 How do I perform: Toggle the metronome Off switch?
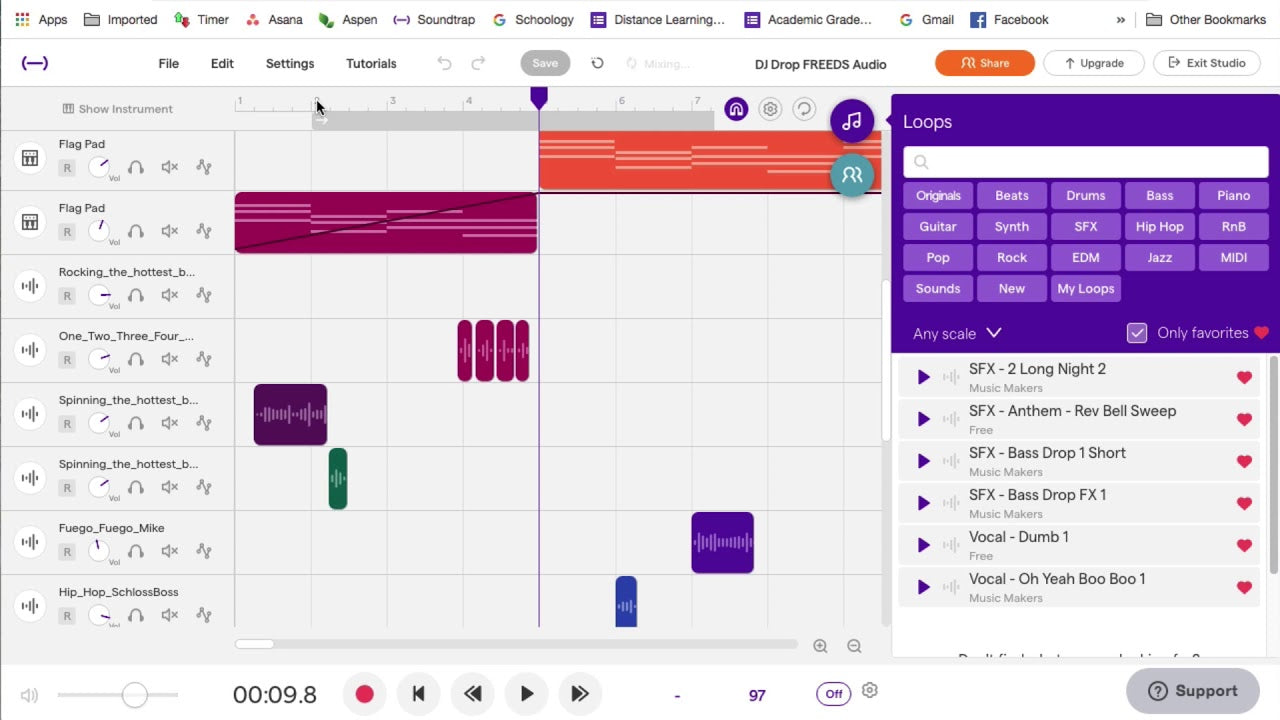coord(833,693)
